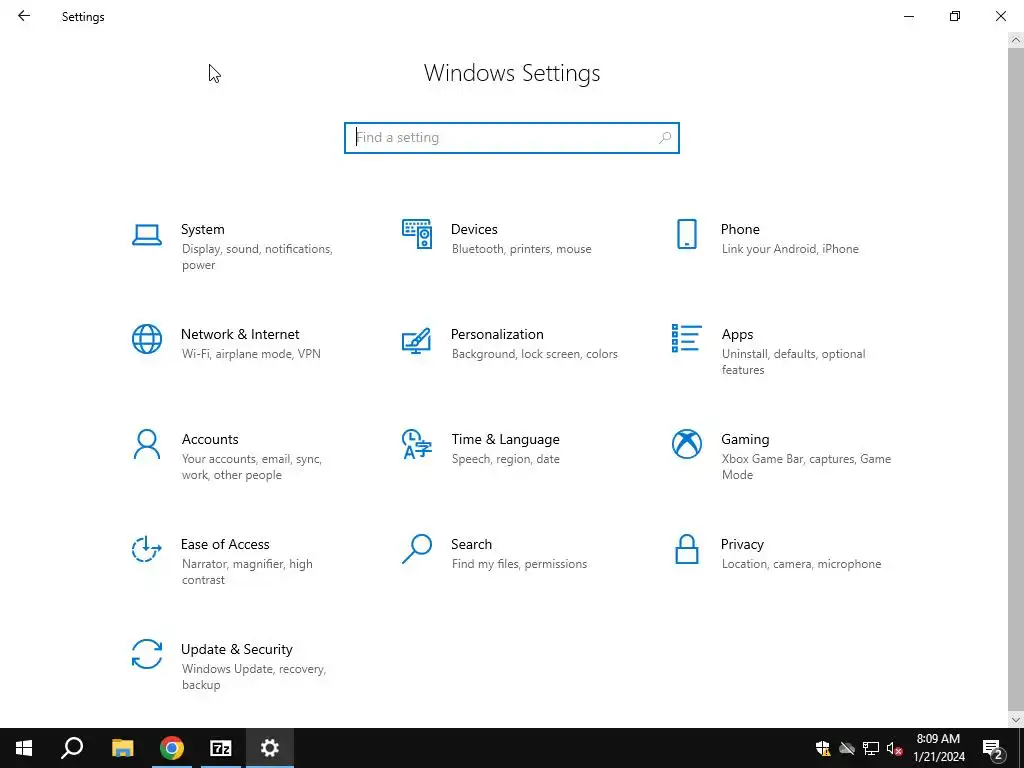This screenshot has width=1024, height=768.
Task: Open the taskbar clock and date
Action: pos(938,748)
